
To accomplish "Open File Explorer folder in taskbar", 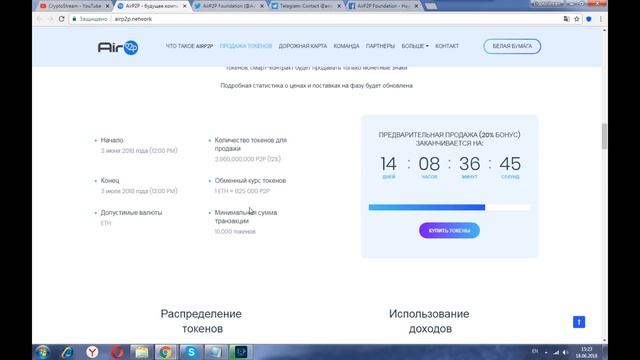I will point(142,352).
